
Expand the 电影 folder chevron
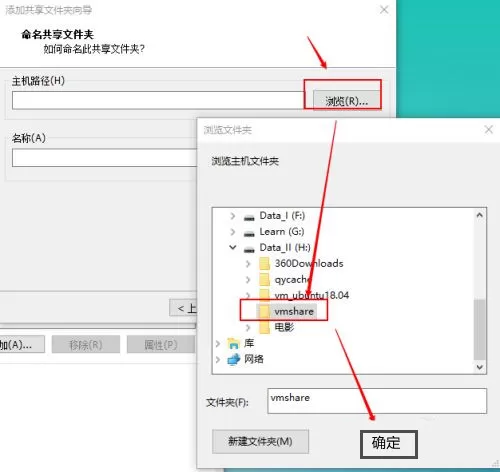[248, 327]
